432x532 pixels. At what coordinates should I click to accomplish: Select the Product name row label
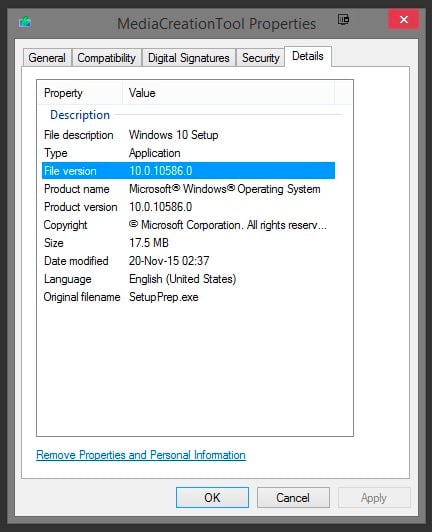pos(77,189)
